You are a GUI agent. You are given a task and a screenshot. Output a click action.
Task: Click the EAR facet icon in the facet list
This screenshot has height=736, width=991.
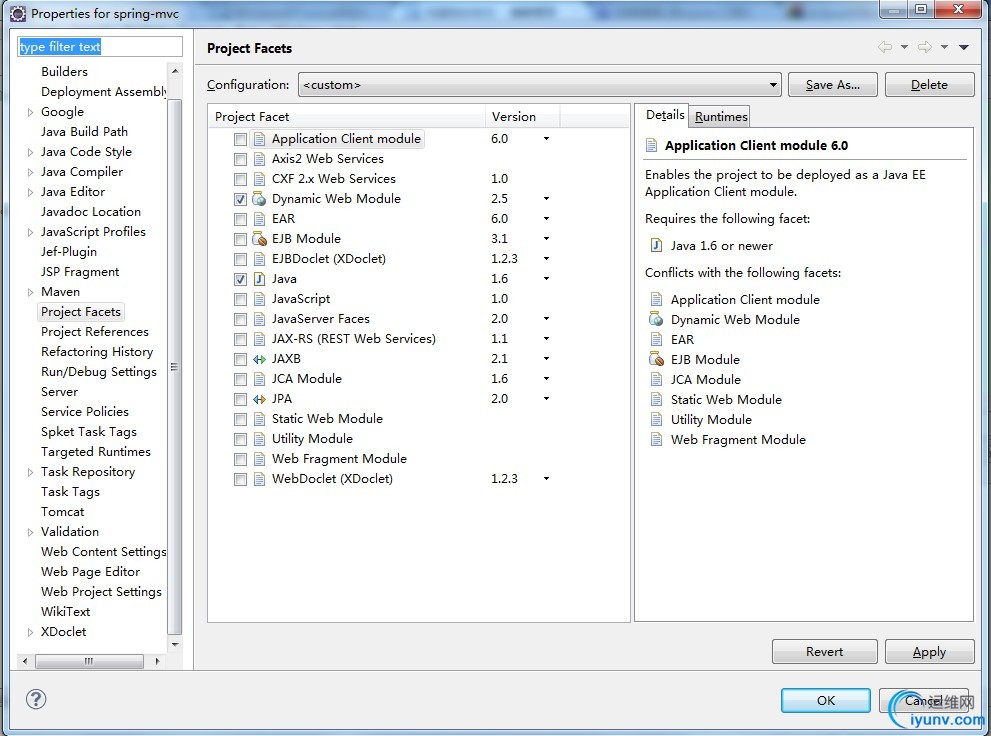(259, 219)
